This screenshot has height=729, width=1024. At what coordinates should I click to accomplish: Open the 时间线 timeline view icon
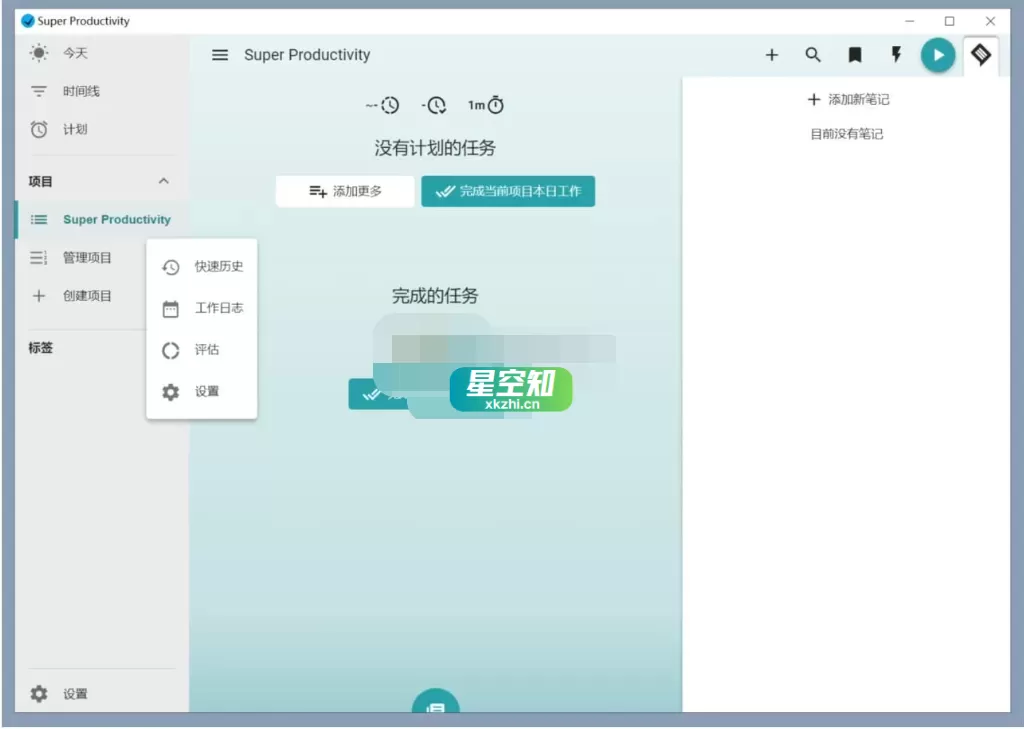(38, 91)
